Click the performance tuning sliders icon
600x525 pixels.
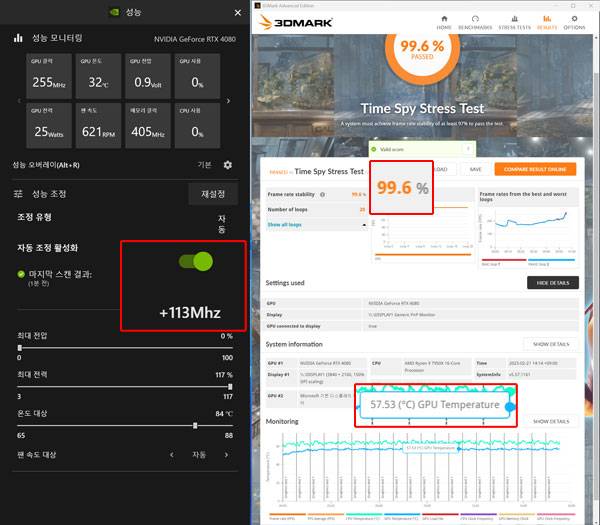18,193
